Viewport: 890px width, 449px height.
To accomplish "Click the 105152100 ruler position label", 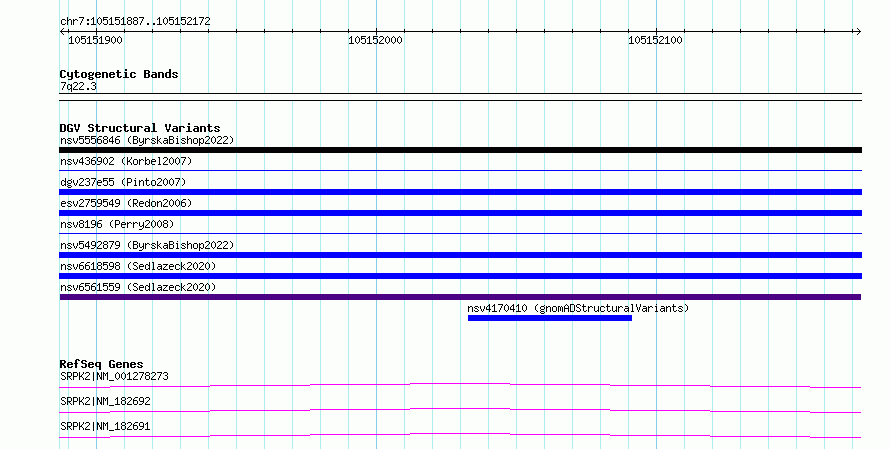I will (655, 40).
